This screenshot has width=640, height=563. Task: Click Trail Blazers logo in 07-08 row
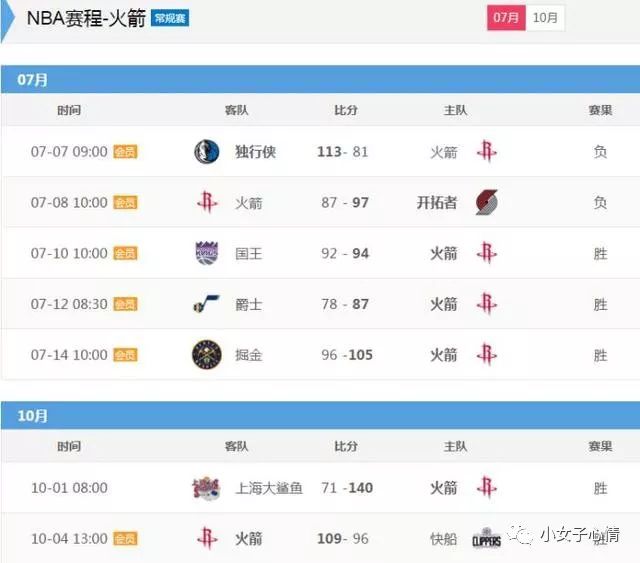(487, 202)
